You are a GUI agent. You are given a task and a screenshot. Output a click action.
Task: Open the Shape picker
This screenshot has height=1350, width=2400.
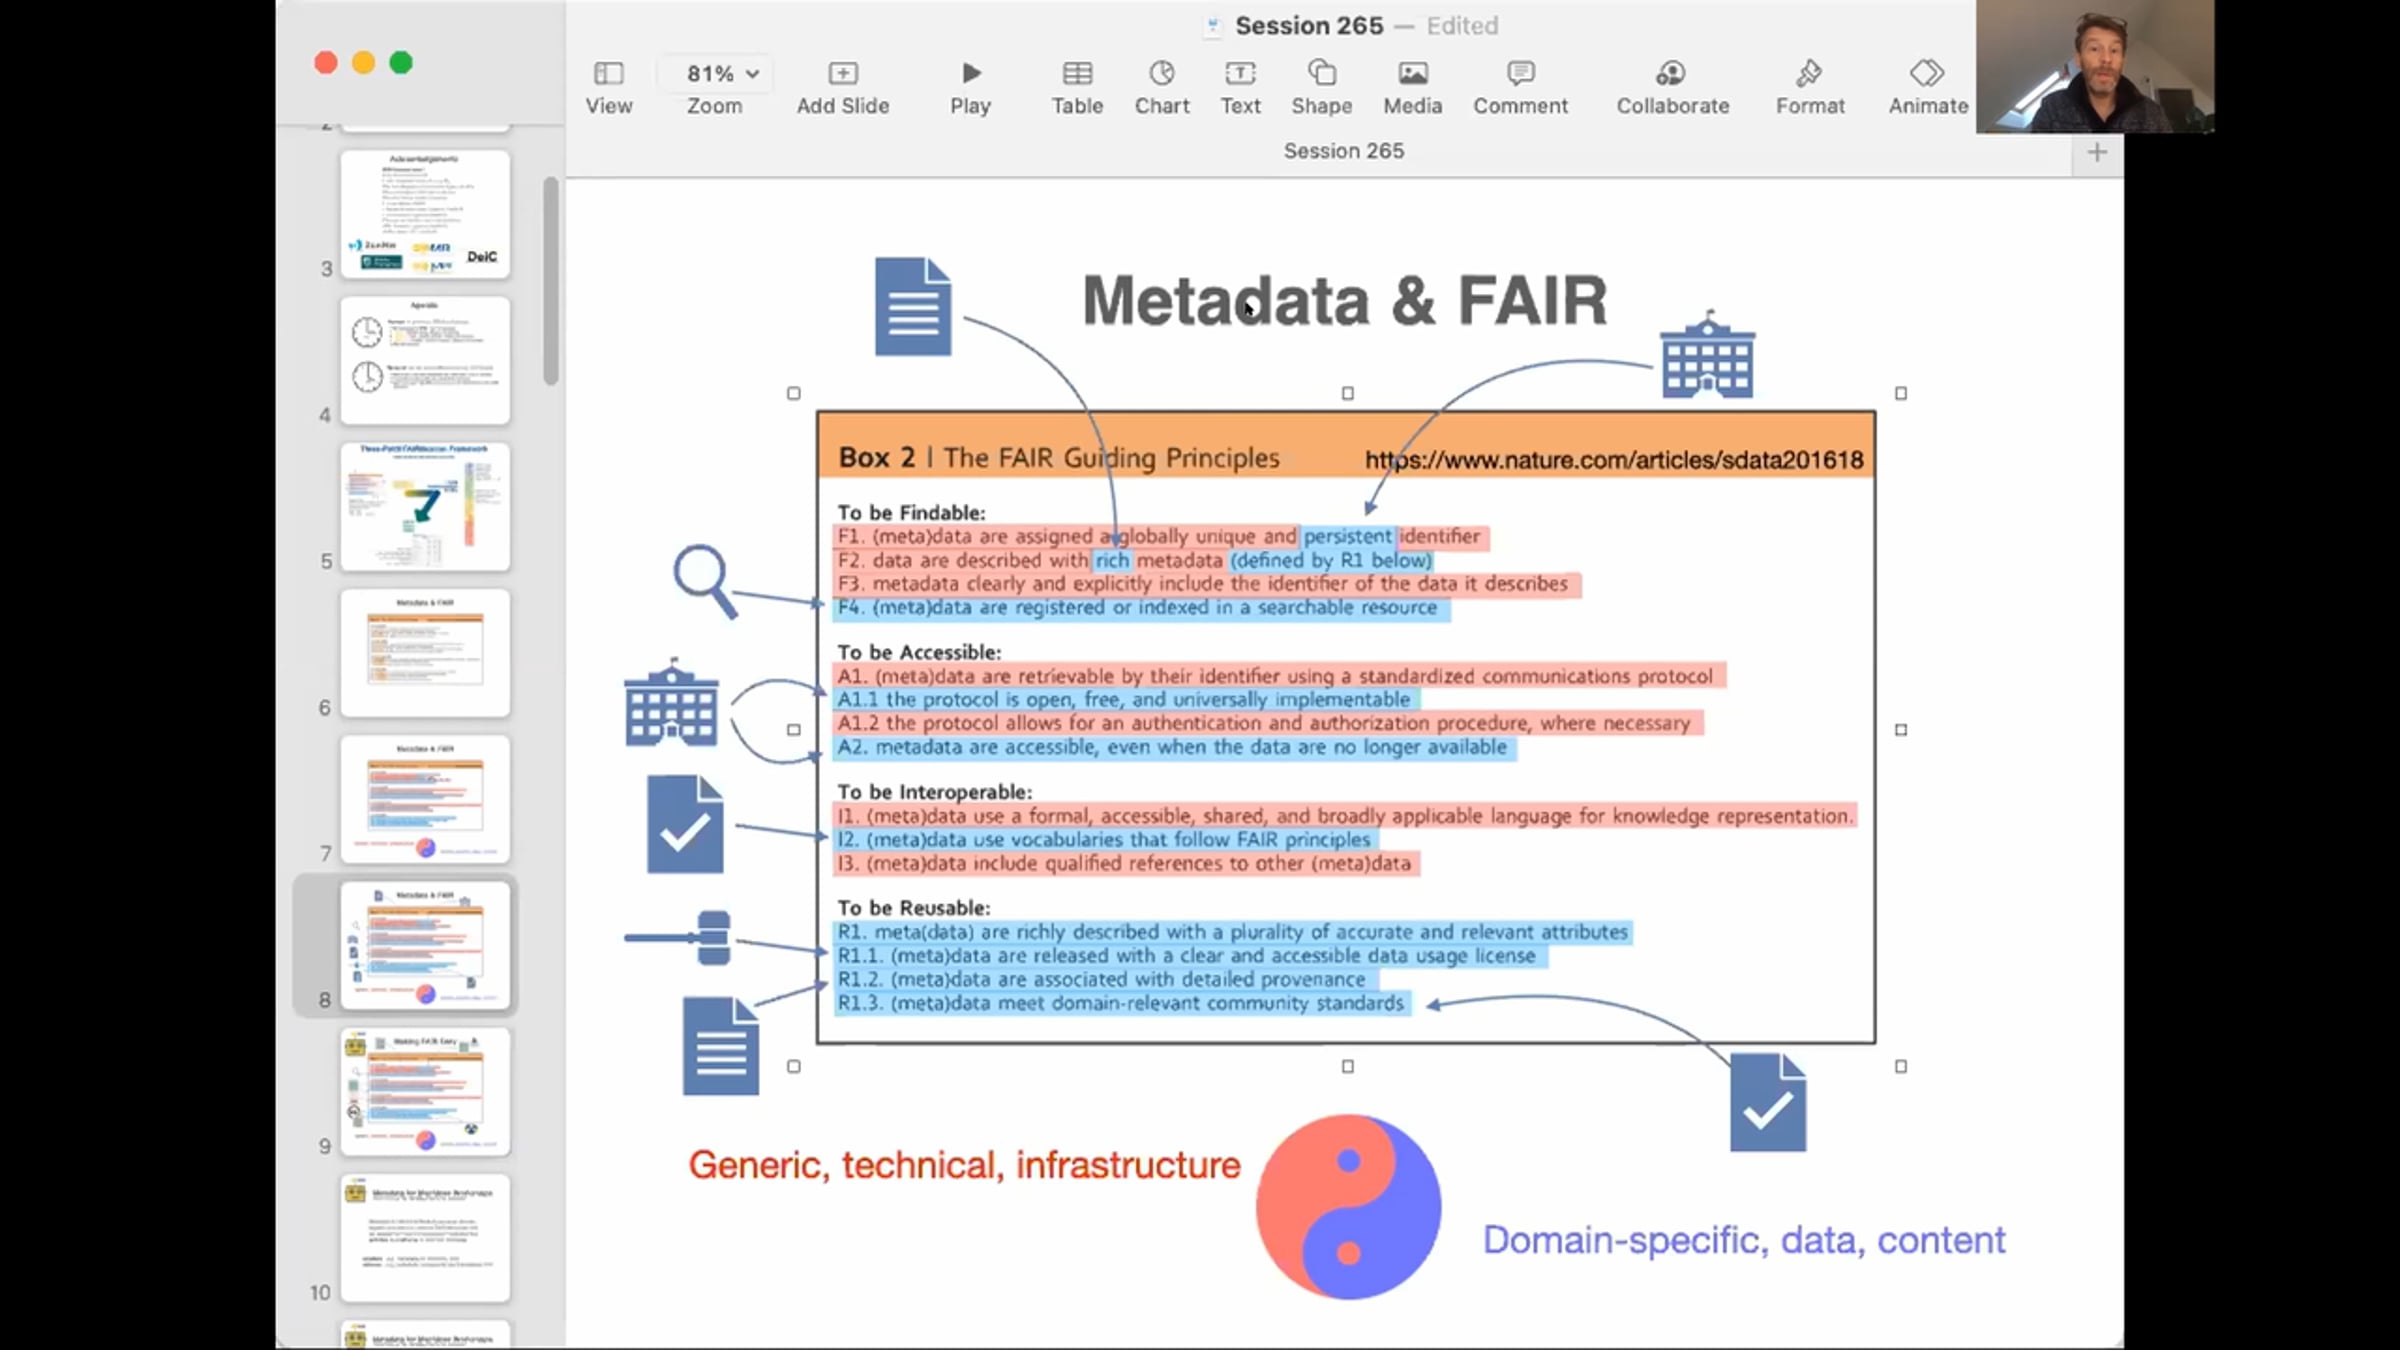[1321, 86]
